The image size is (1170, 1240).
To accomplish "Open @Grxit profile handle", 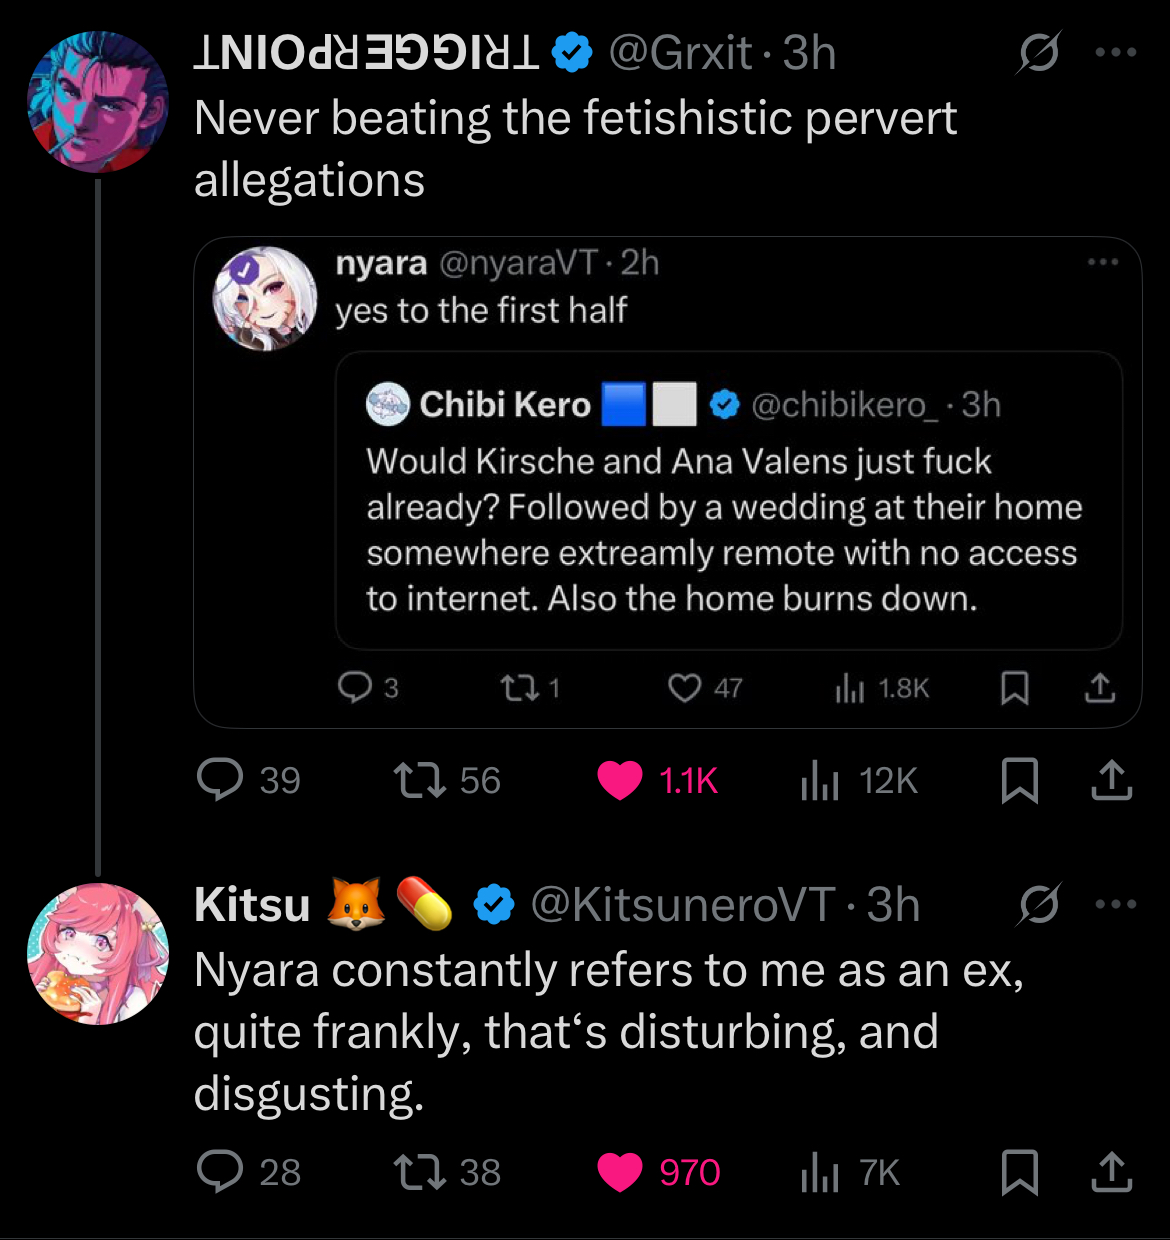I will click(x=680, y=53).
